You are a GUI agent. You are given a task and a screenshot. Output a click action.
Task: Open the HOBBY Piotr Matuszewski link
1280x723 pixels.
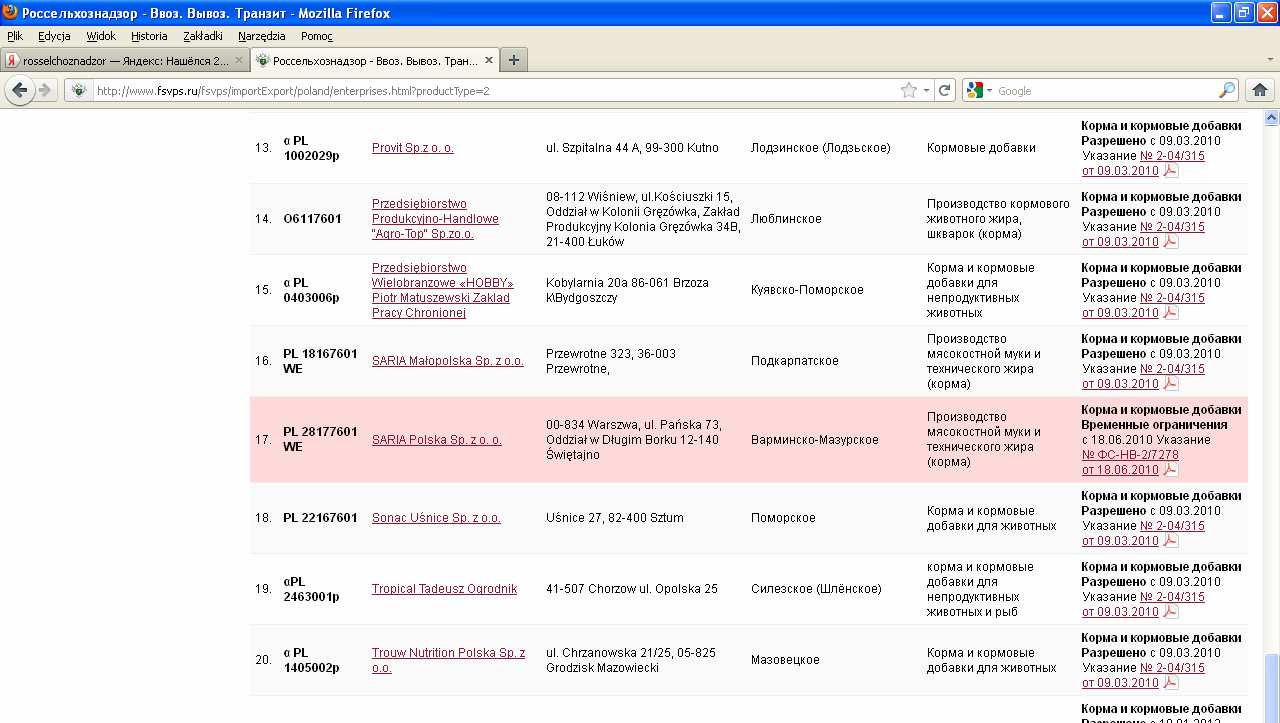(442, 290)
